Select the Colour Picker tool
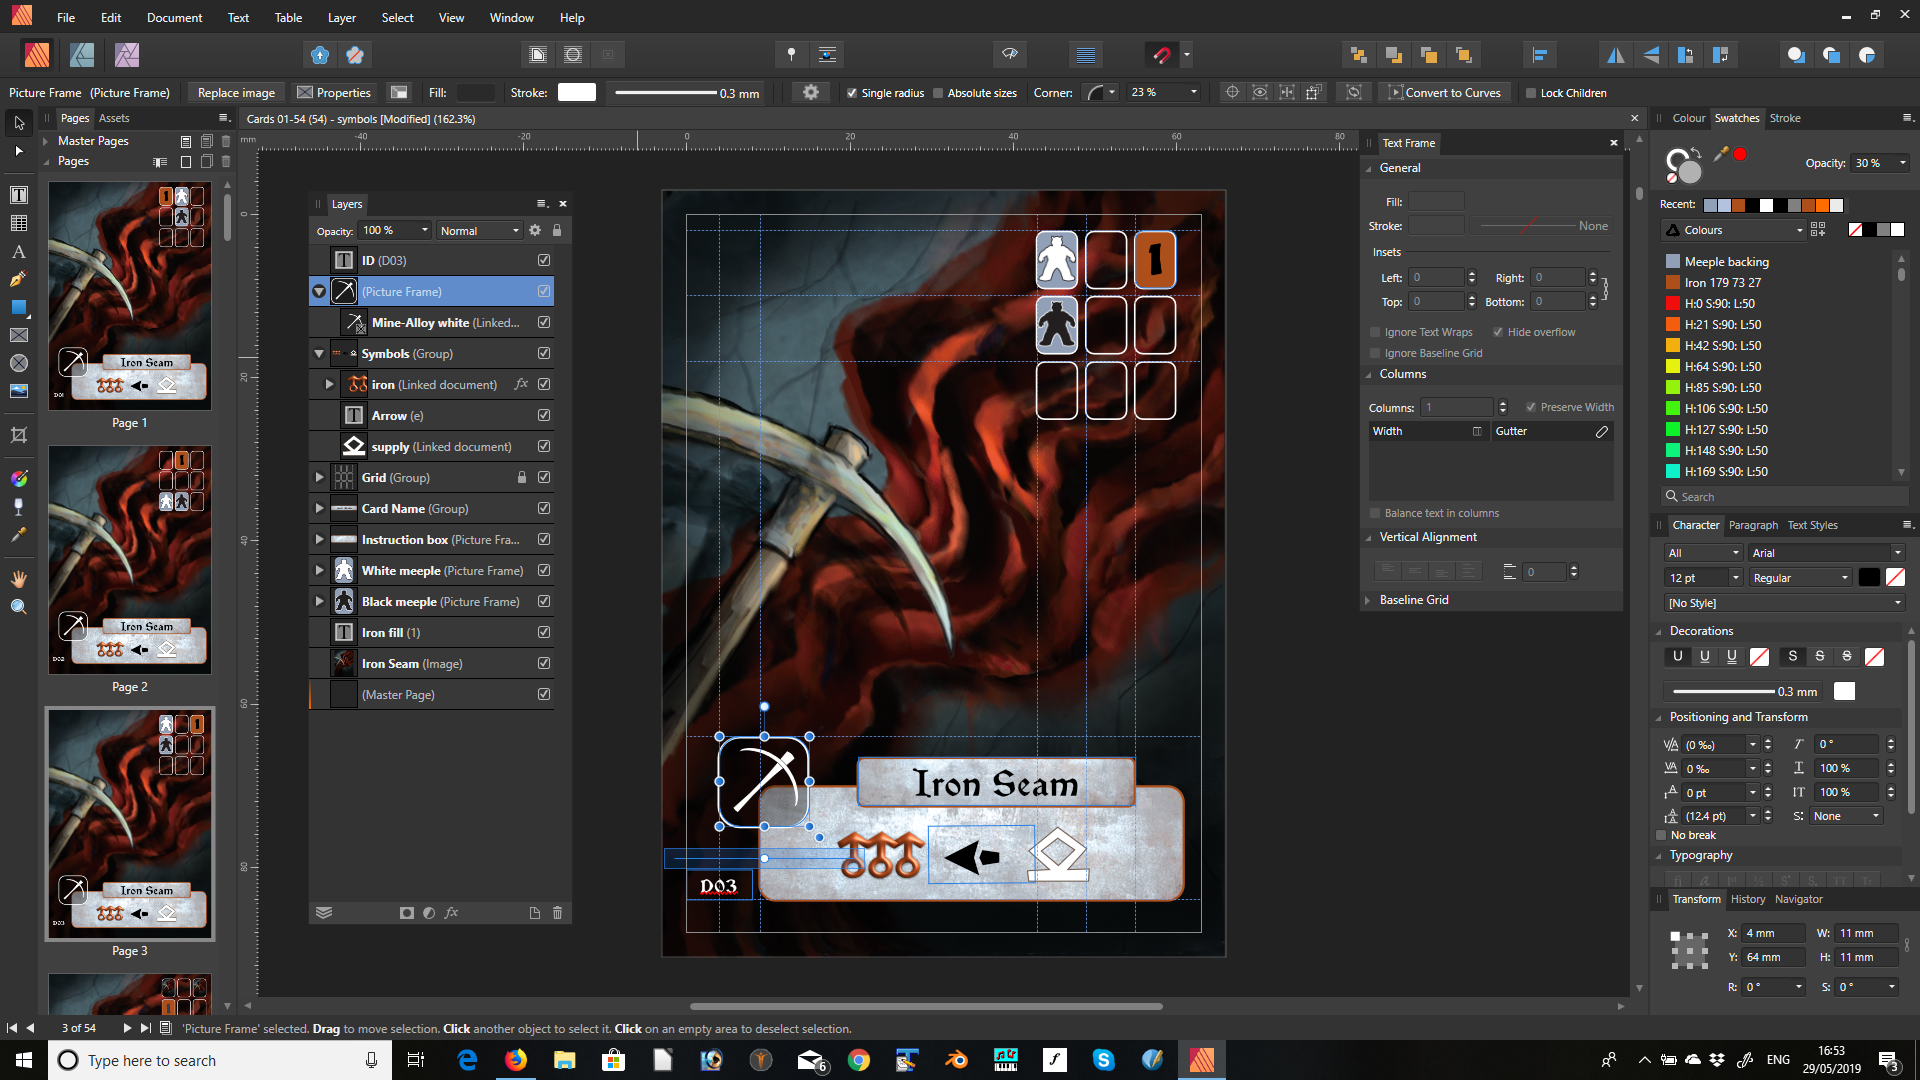Screen dimensions: 1920x1080 [x=19, y=535]
